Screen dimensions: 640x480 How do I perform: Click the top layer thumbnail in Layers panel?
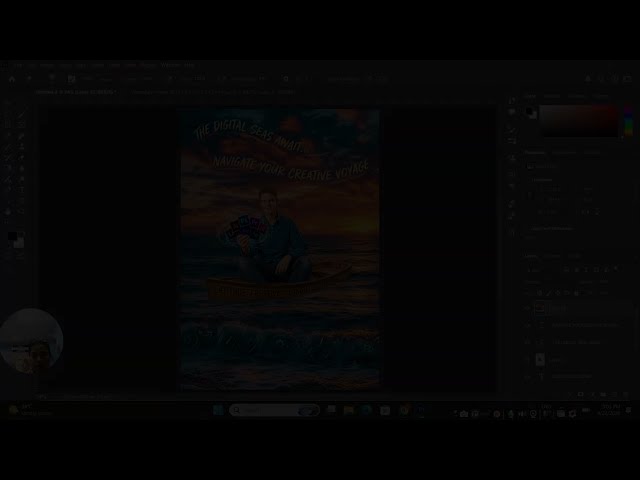coord(540,308)
